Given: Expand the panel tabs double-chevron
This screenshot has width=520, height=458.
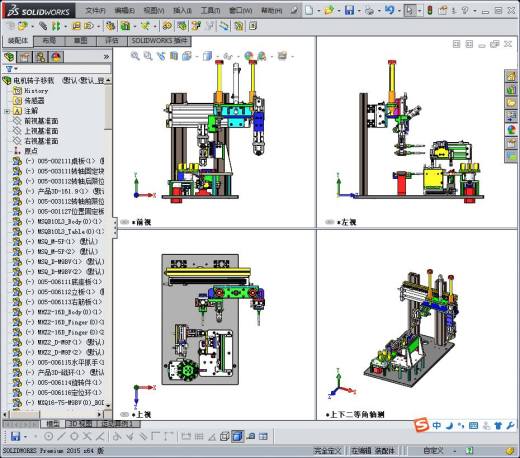Looking at the screenshot, I should [x=106, y=57].
